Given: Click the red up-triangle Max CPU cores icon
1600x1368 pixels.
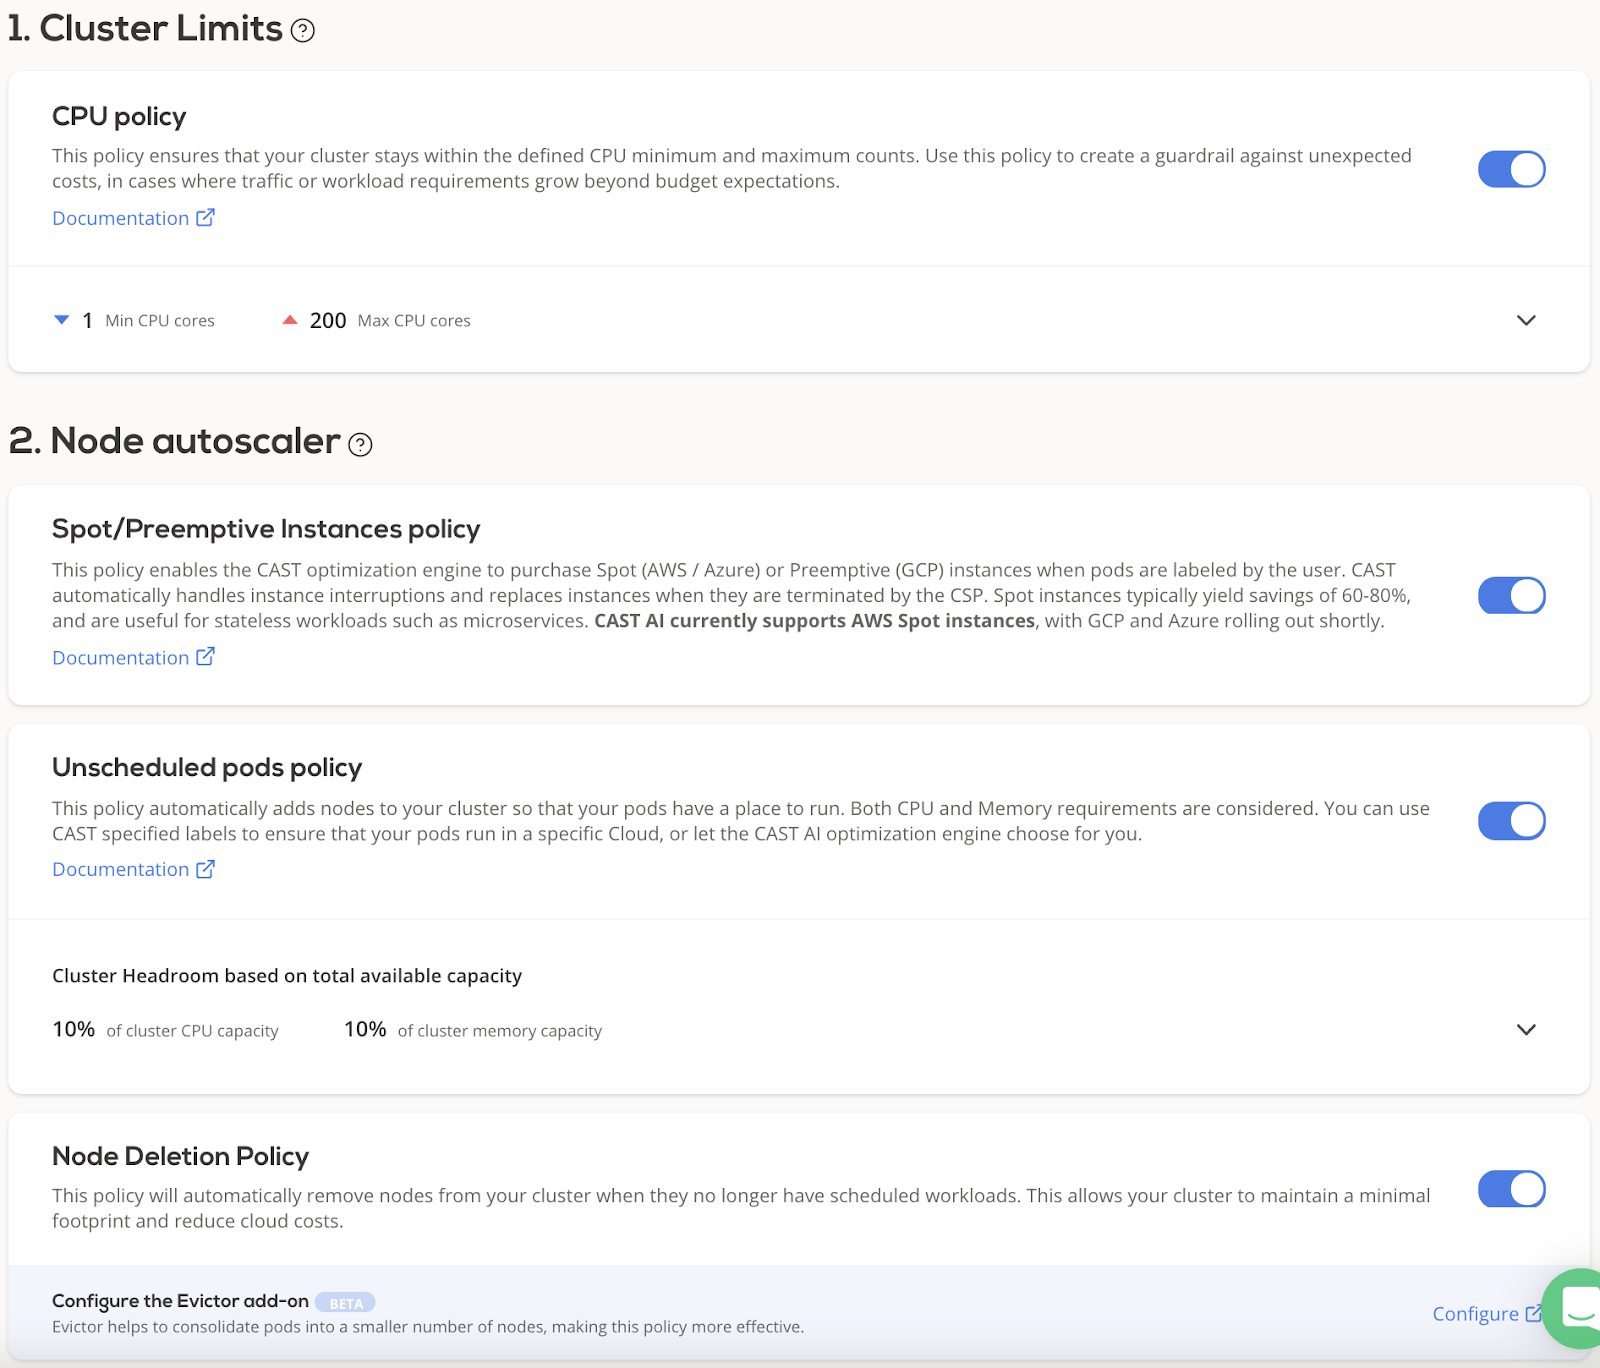Looking at the screenshot, I should (290, 320).
